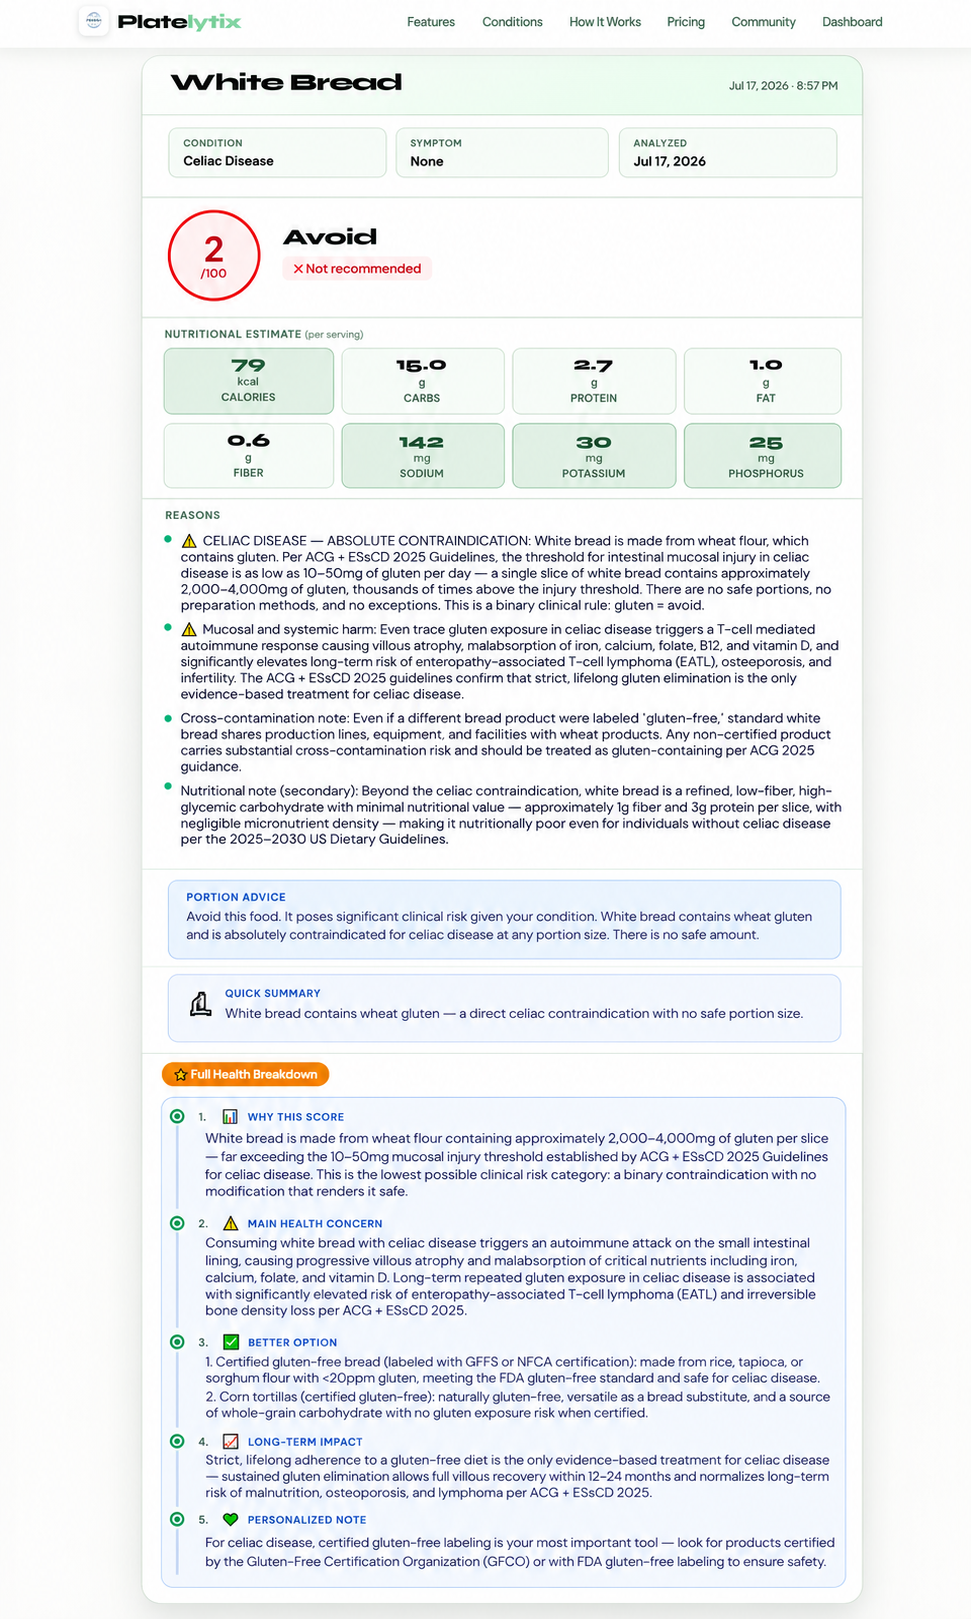The height and width of the screenshot is (1619, 971).
Task: Click the score circle showing 2/100
Action: coord(214,255)
